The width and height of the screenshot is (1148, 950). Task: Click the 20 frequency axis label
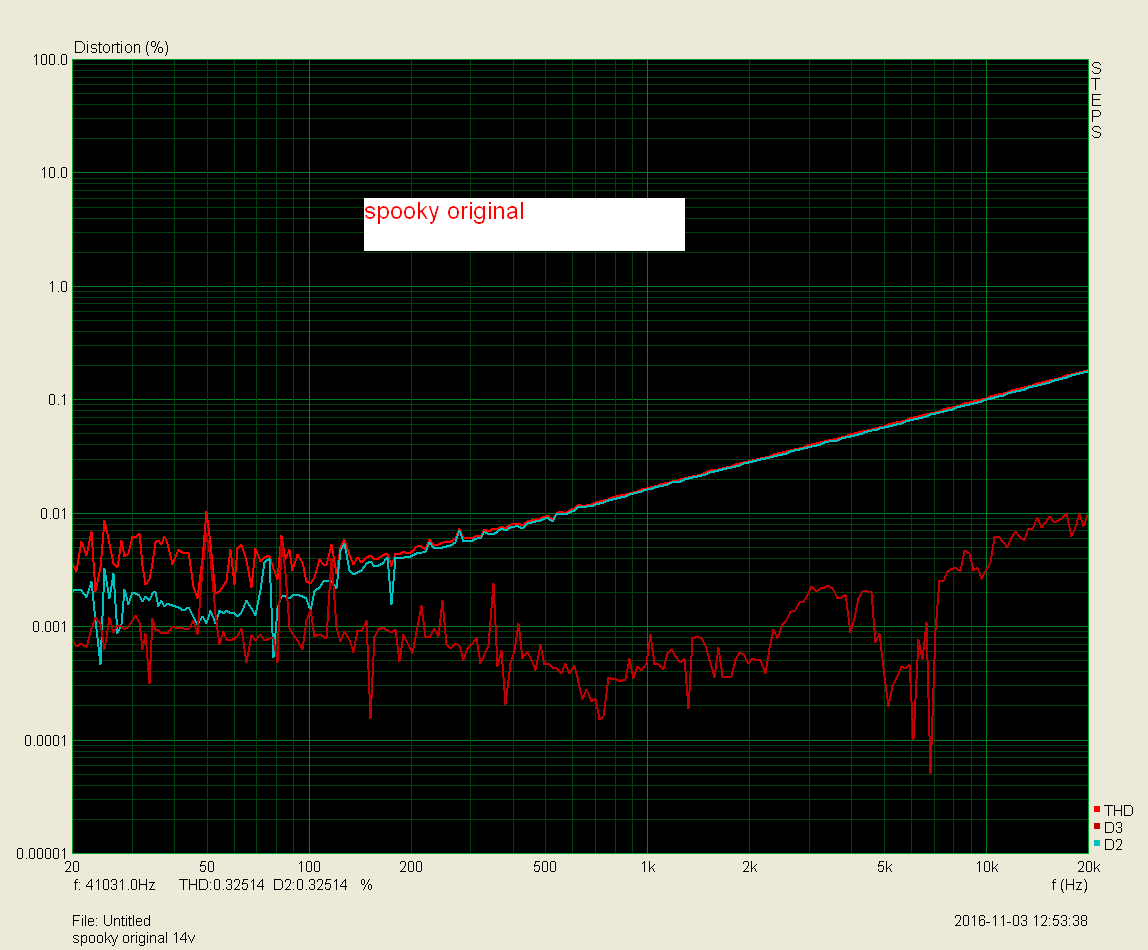point(72,867)
